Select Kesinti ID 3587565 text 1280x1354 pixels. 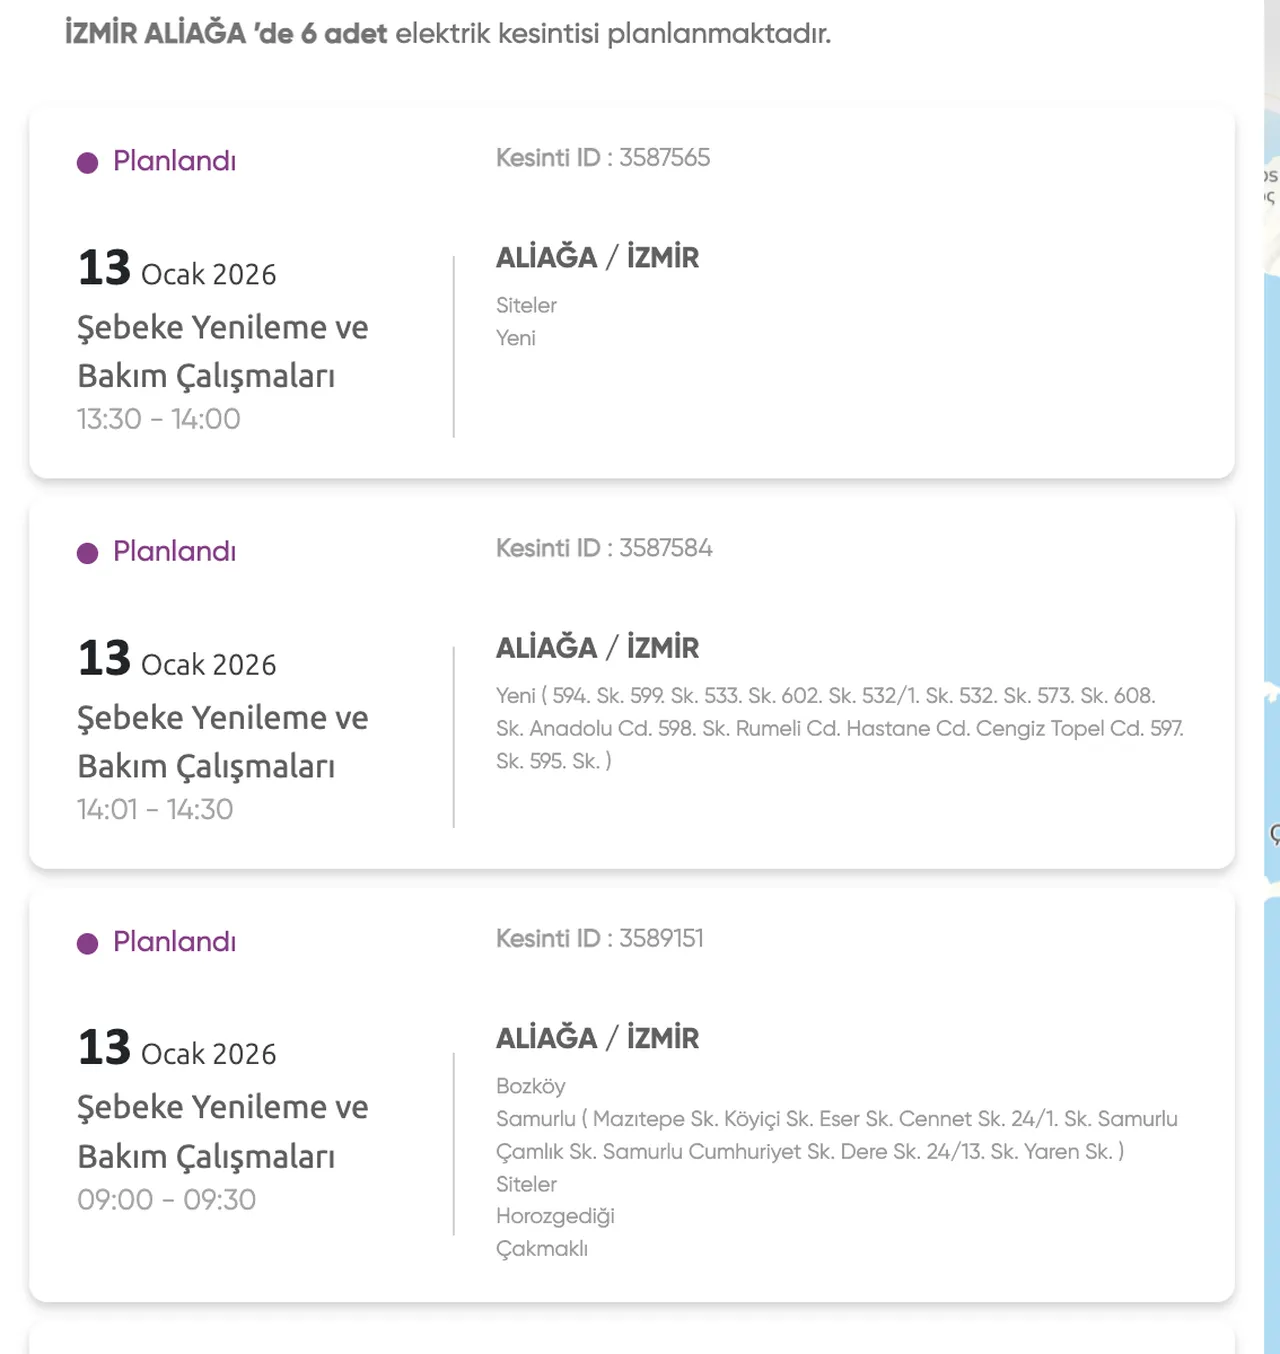tap(603, 158)
